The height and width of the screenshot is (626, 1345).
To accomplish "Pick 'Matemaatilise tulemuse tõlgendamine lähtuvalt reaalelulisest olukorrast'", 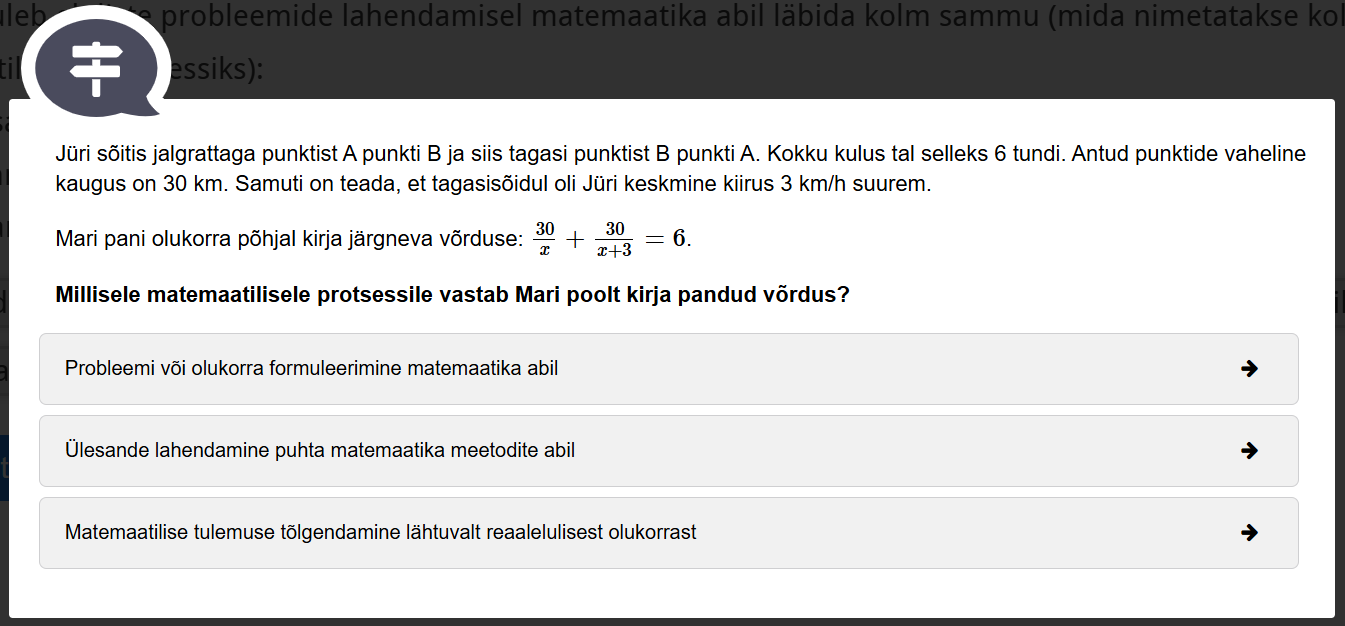I will pyautogui.click(x=380, y=533).
